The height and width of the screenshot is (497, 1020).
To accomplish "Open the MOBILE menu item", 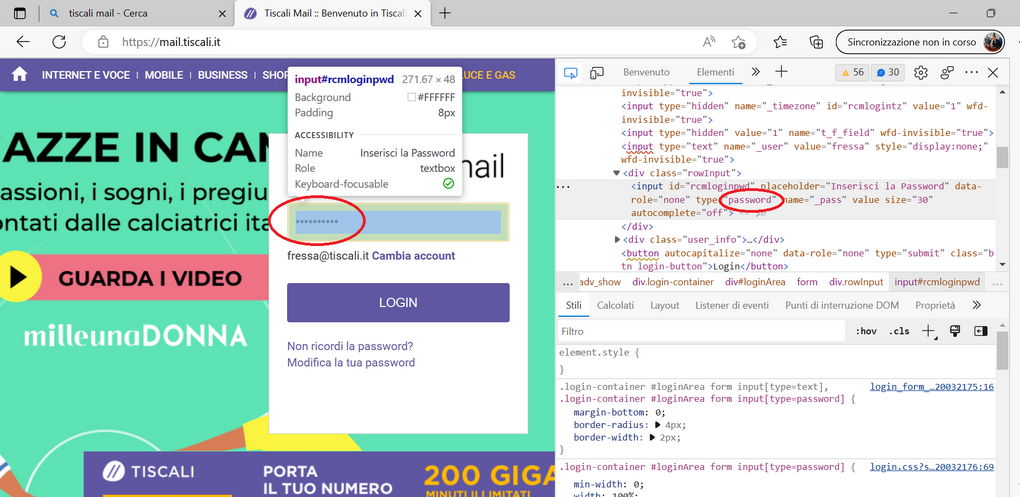I will pos(164,75).
